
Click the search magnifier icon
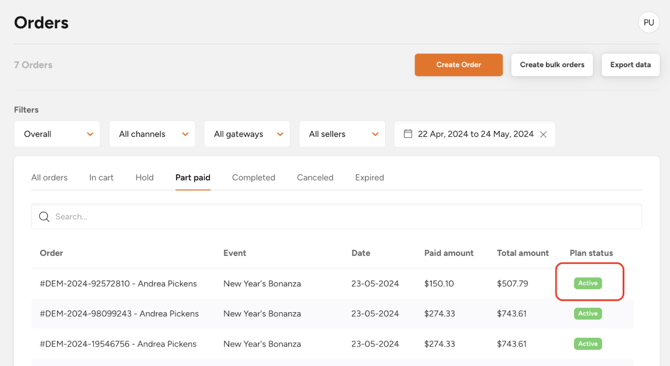pos(44,217)
